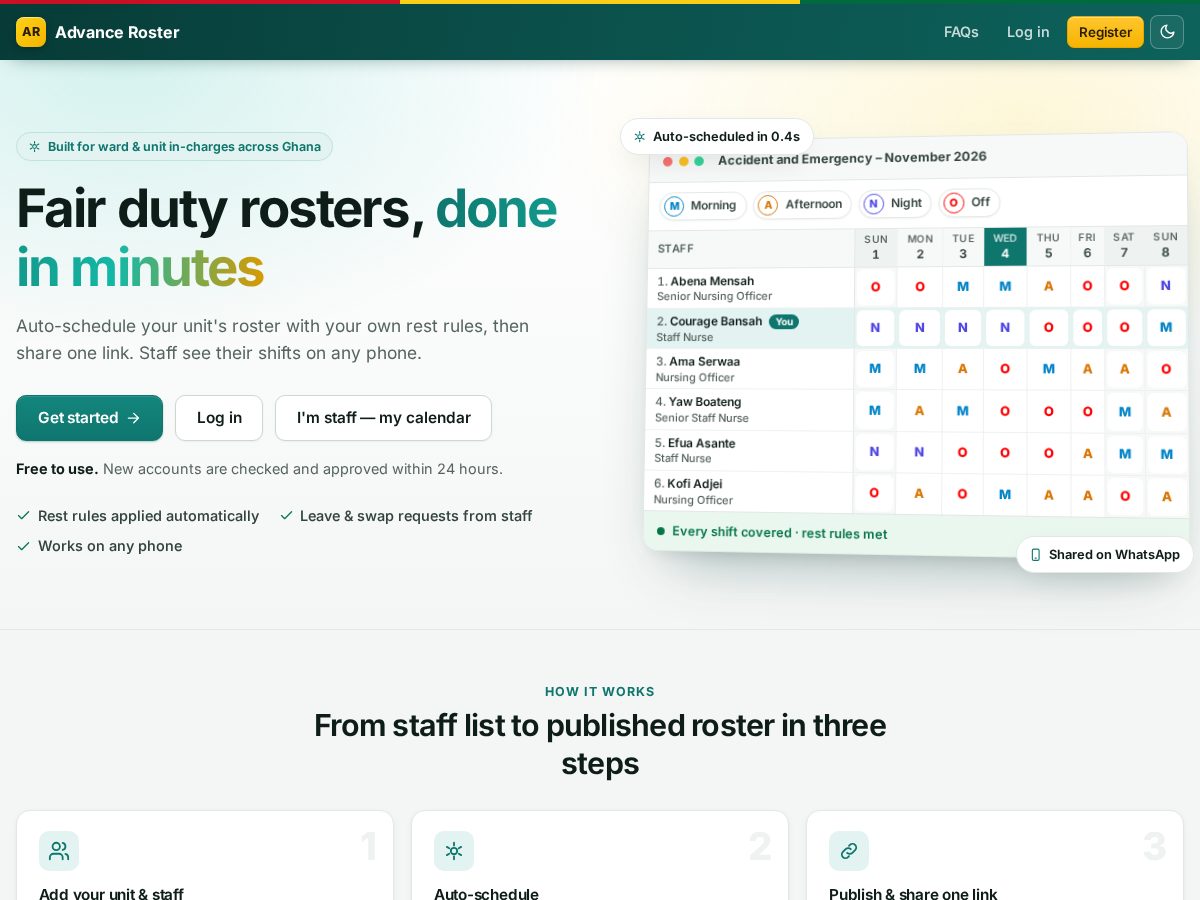The width and height of the screenshot is (1200, 900).
Task: Click the Advance Roster brand name
Action: click(117, 32)
